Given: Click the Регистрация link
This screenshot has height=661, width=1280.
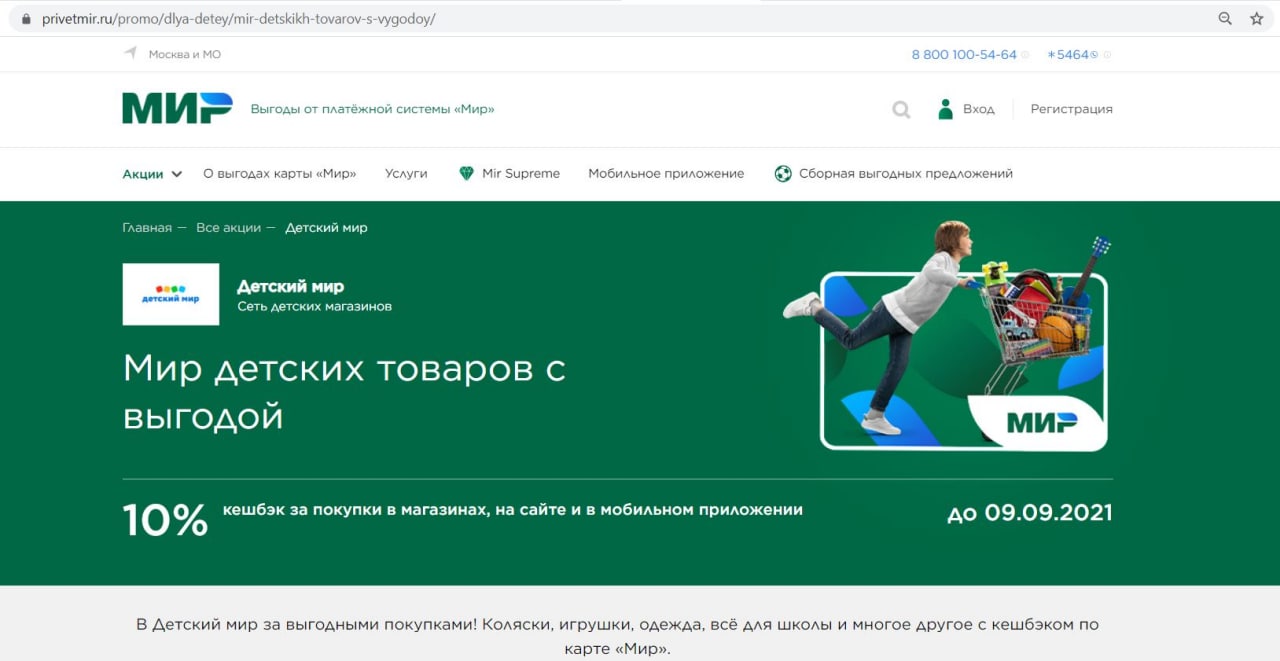Looking at the screenshot, I should click(1071, 109).
